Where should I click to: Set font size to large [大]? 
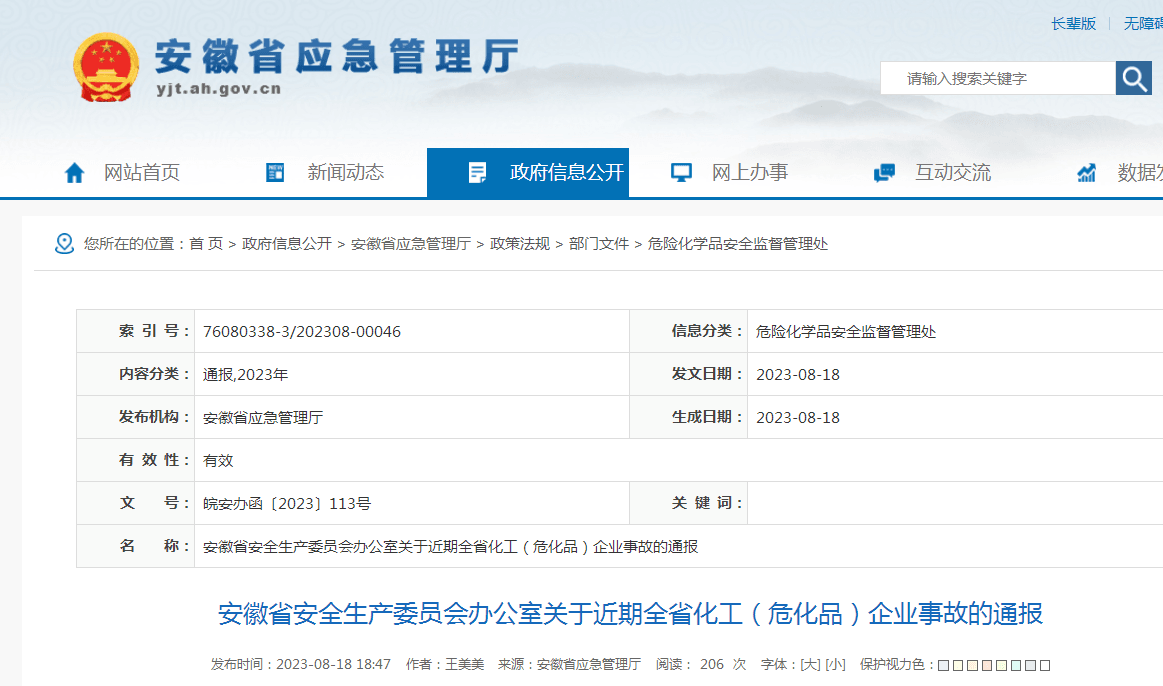(808, 664)
